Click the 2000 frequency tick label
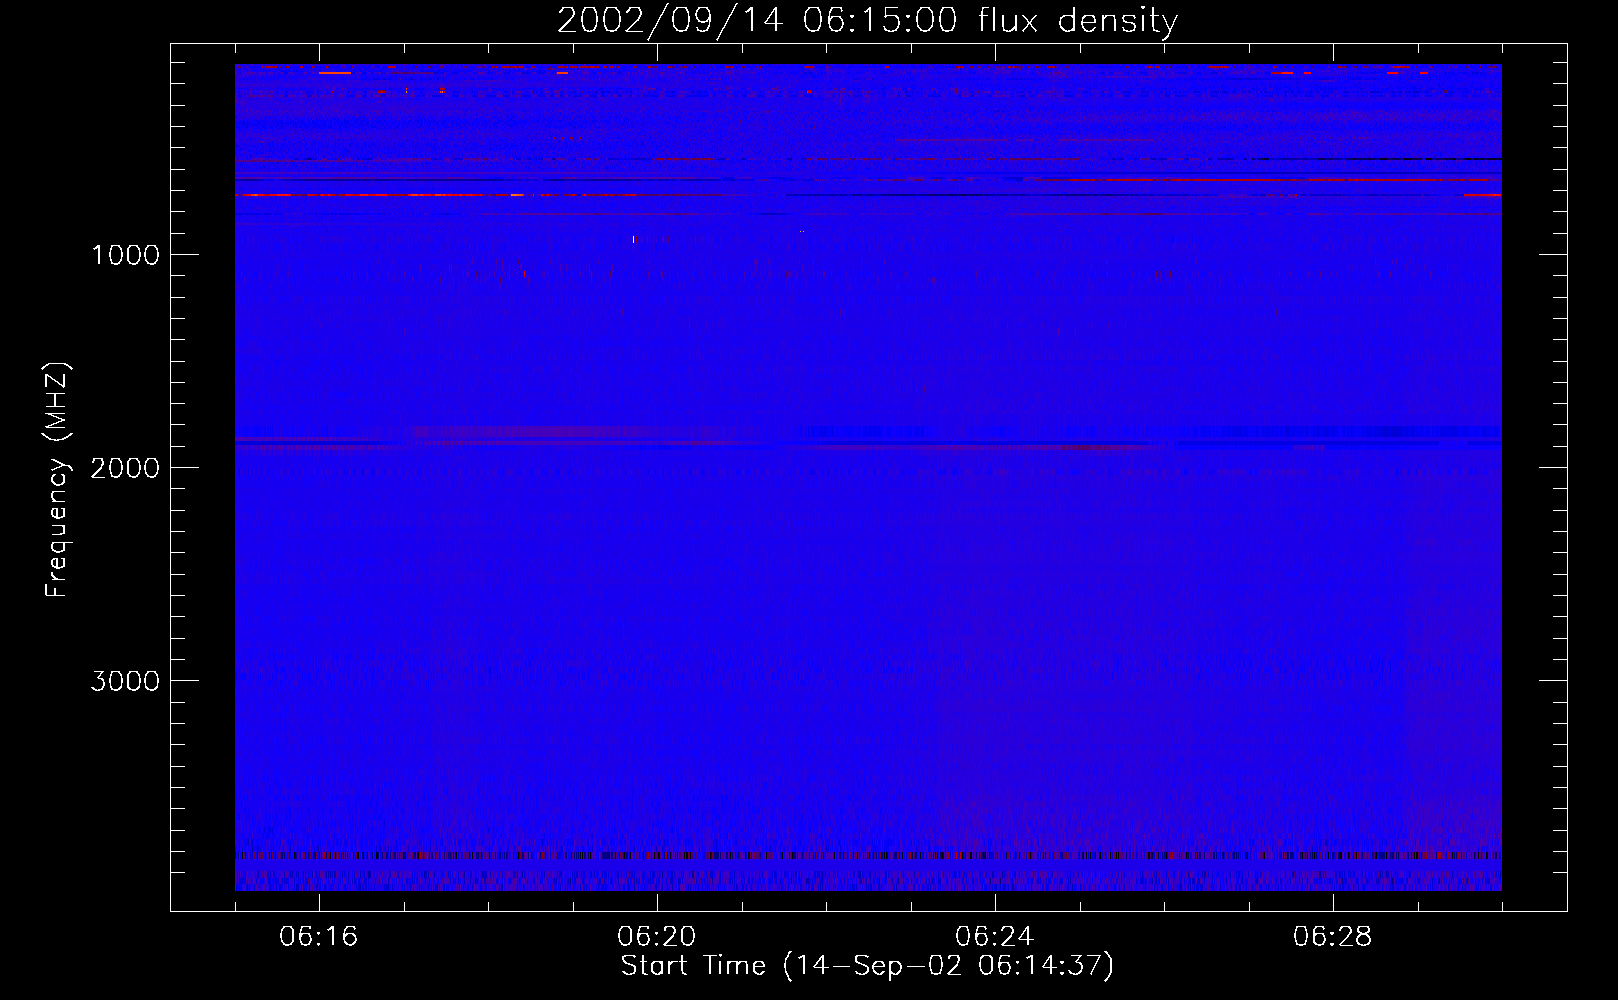 point(125,468)
